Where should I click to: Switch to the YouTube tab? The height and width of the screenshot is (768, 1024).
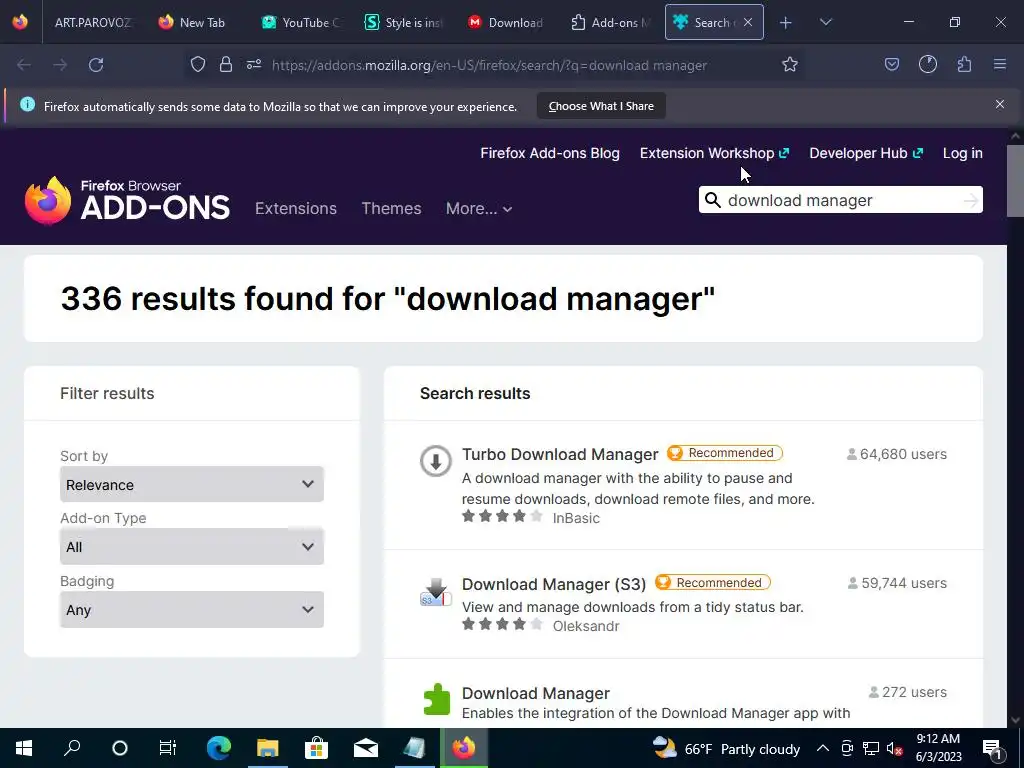coord(301,22)
